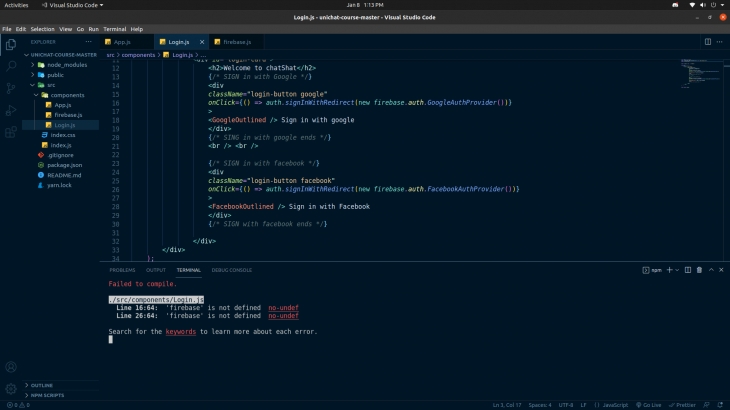The width and height of the screenshot is (730, 410).
Task: Close the Login.js editor tab
Action: pyautogui.click(x=202, y=42)
